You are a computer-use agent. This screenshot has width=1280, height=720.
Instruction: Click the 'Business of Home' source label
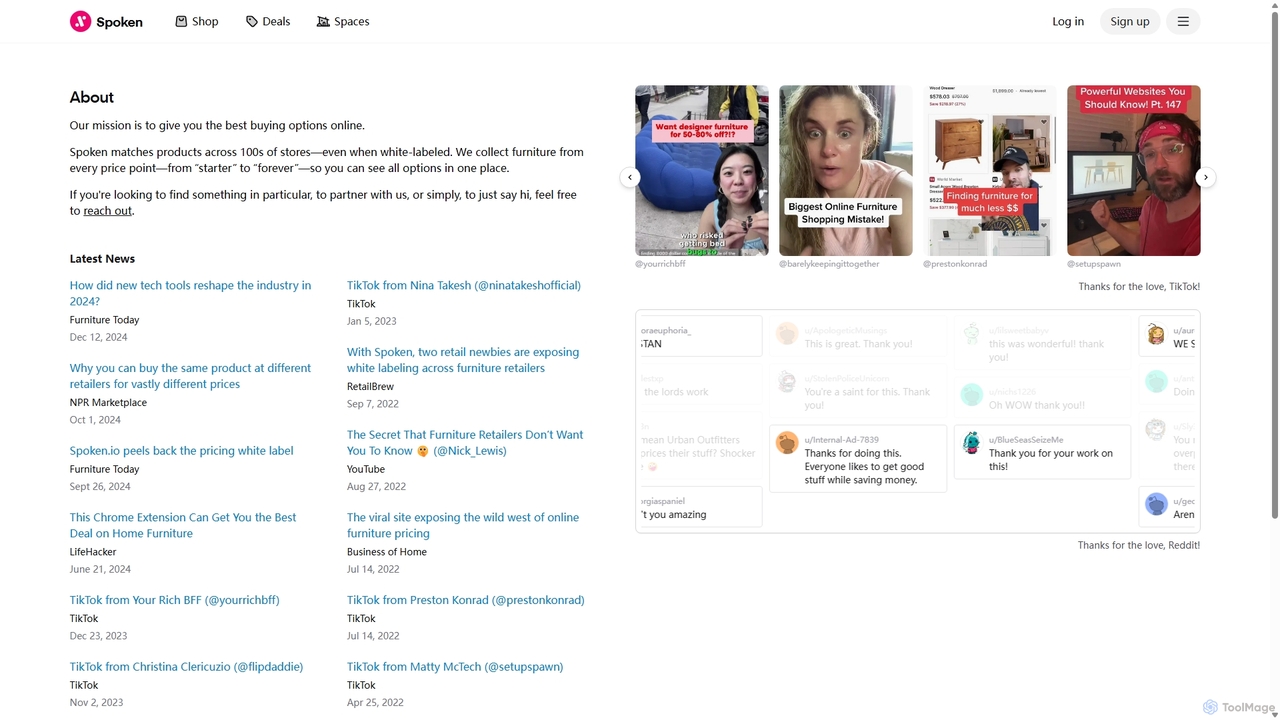click(387, 552)
